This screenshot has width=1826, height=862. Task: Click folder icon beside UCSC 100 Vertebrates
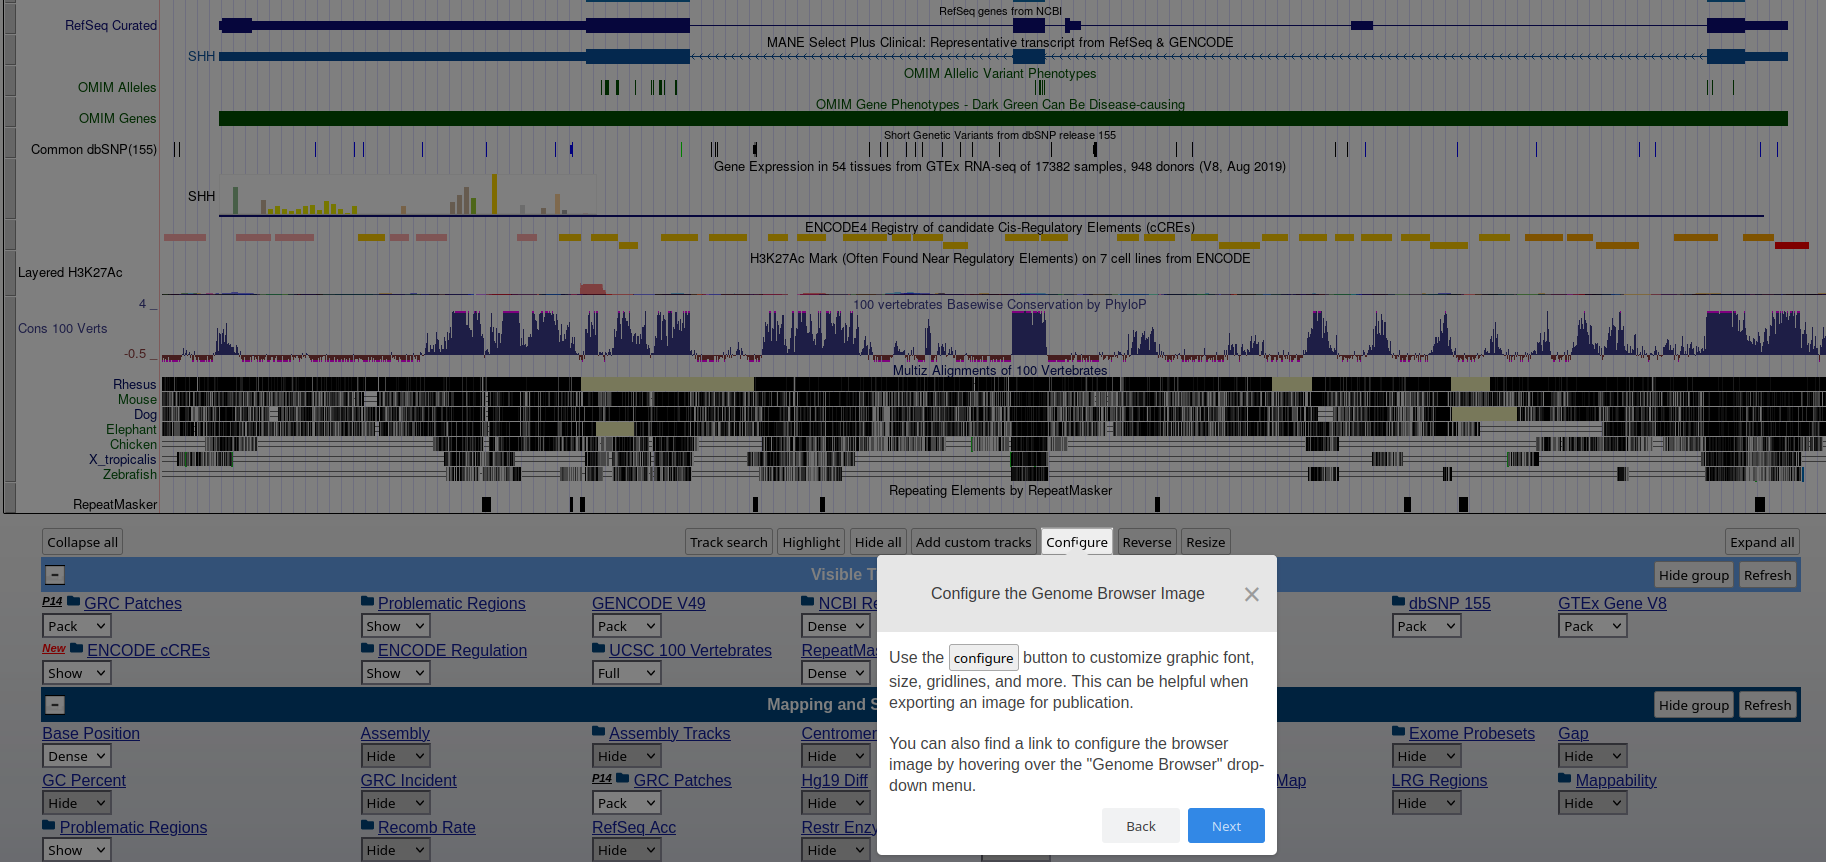(x=599, y=649)
